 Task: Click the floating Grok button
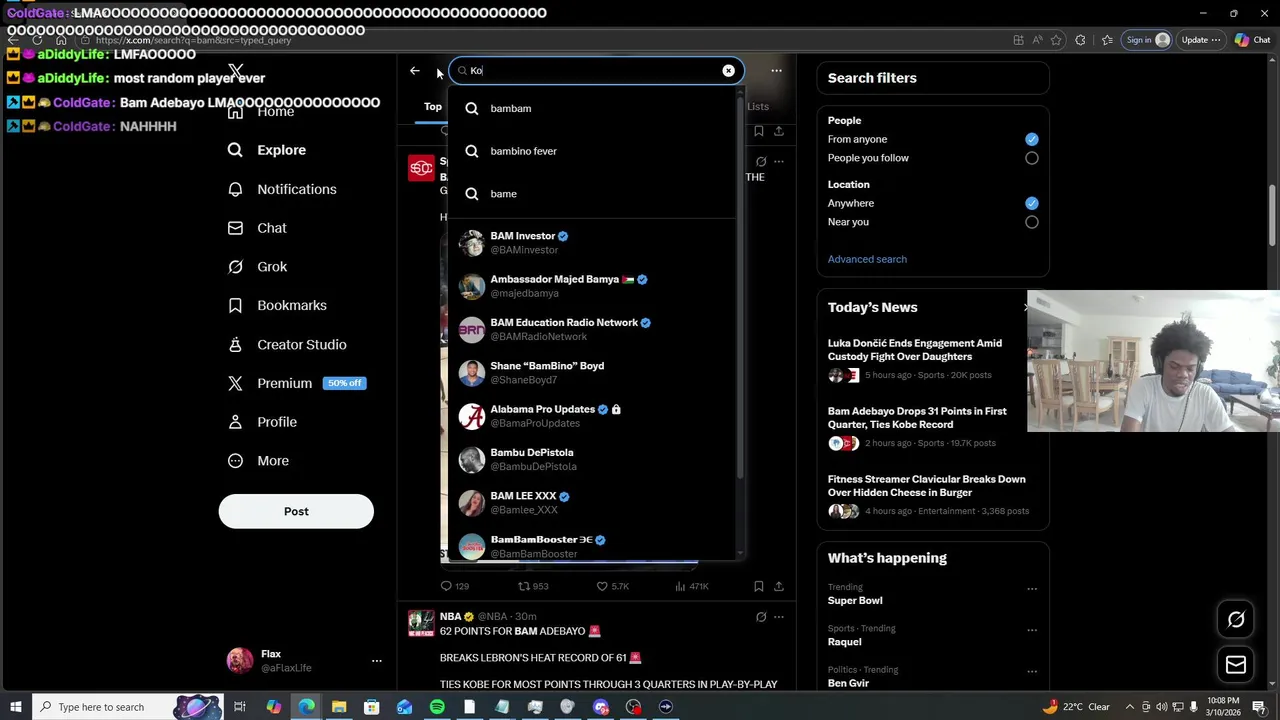pos(1236,619)
